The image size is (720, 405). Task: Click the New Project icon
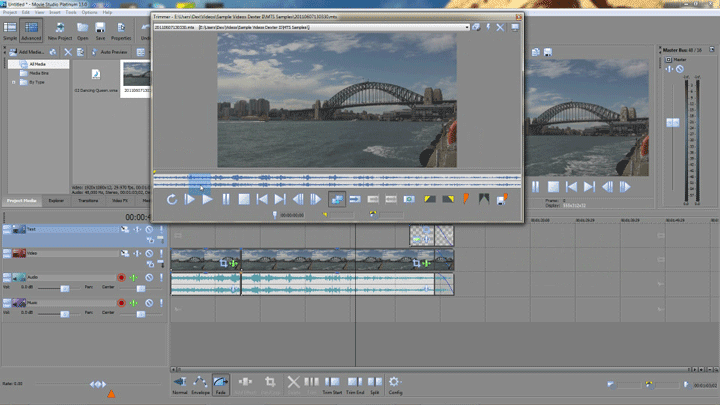pos(61,28)
